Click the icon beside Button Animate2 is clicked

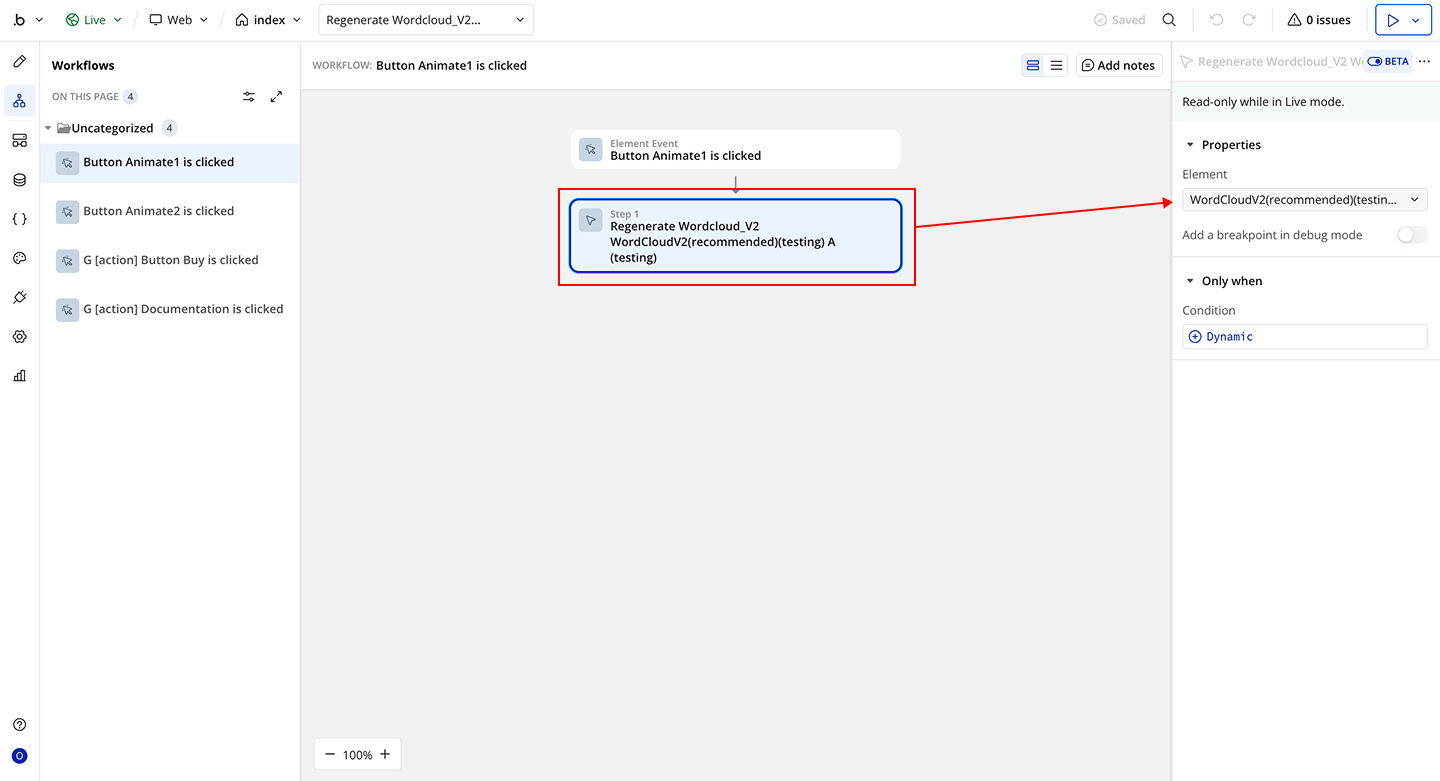tap(67, 212)
